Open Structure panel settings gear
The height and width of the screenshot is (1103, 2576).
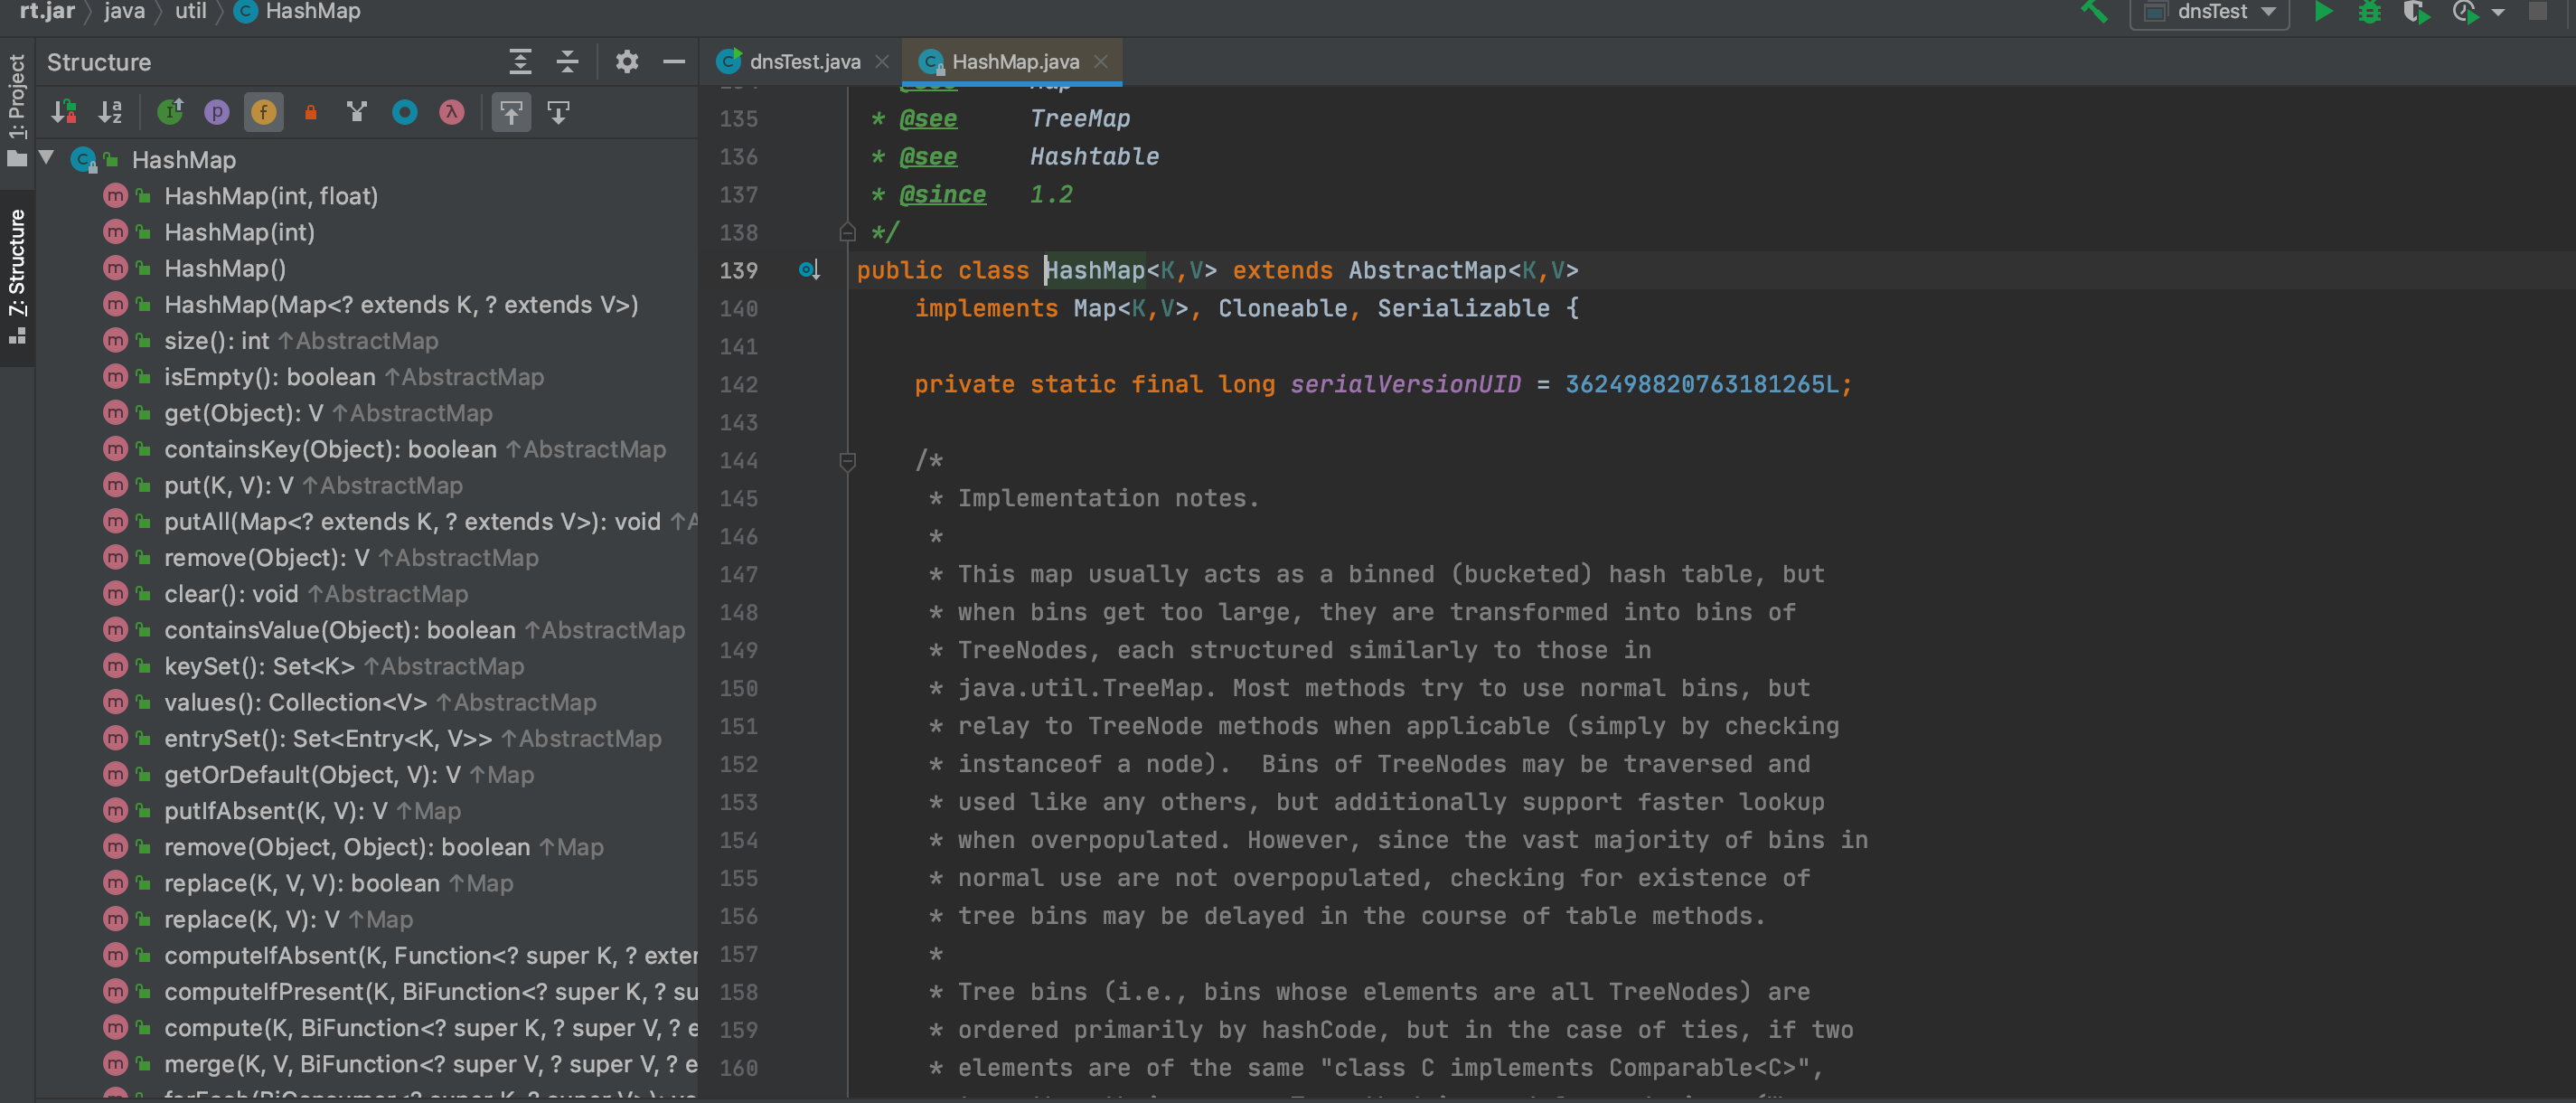point(626,62)
